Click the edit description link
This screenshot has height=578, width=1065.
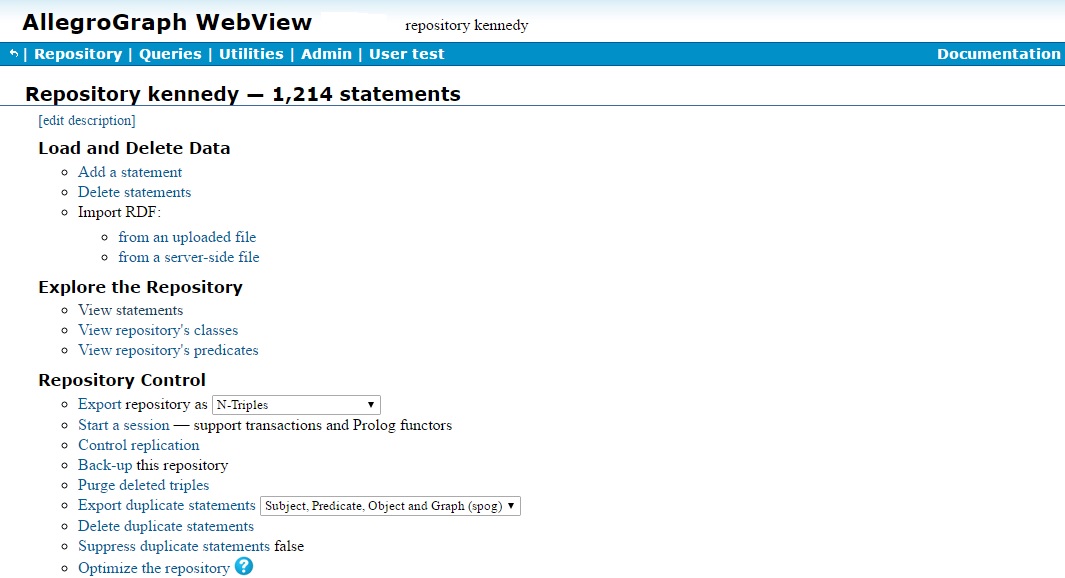point(86,121)
